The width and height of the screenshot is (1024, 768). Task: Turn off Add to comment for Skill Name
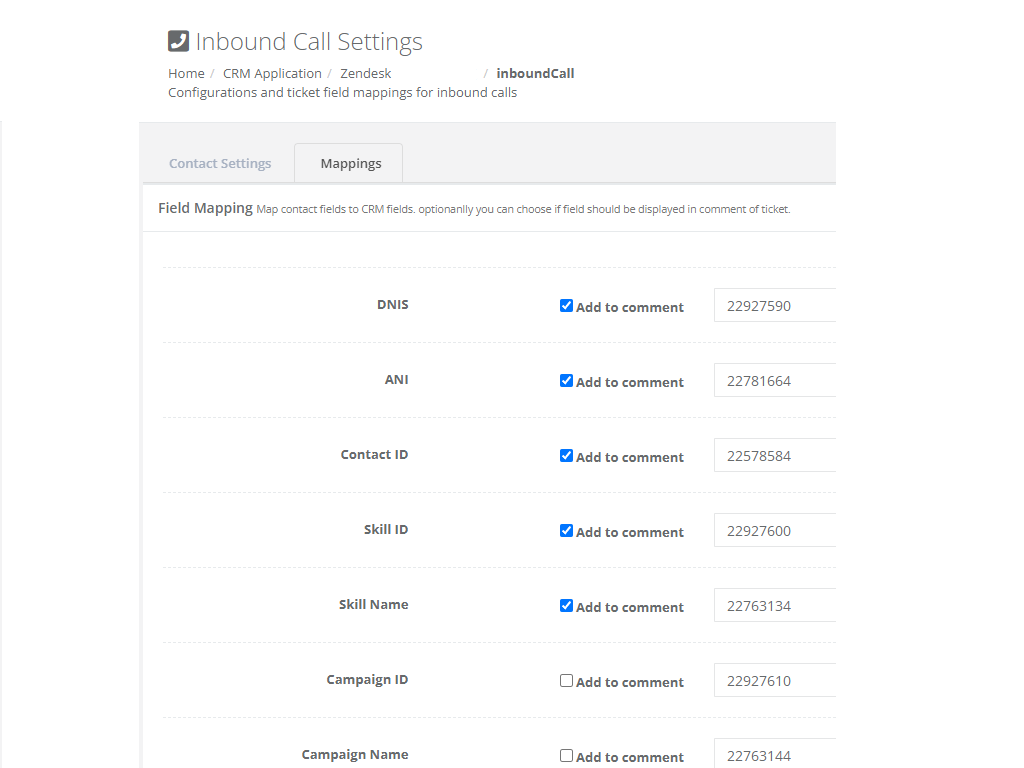click(x=566, y=606)
